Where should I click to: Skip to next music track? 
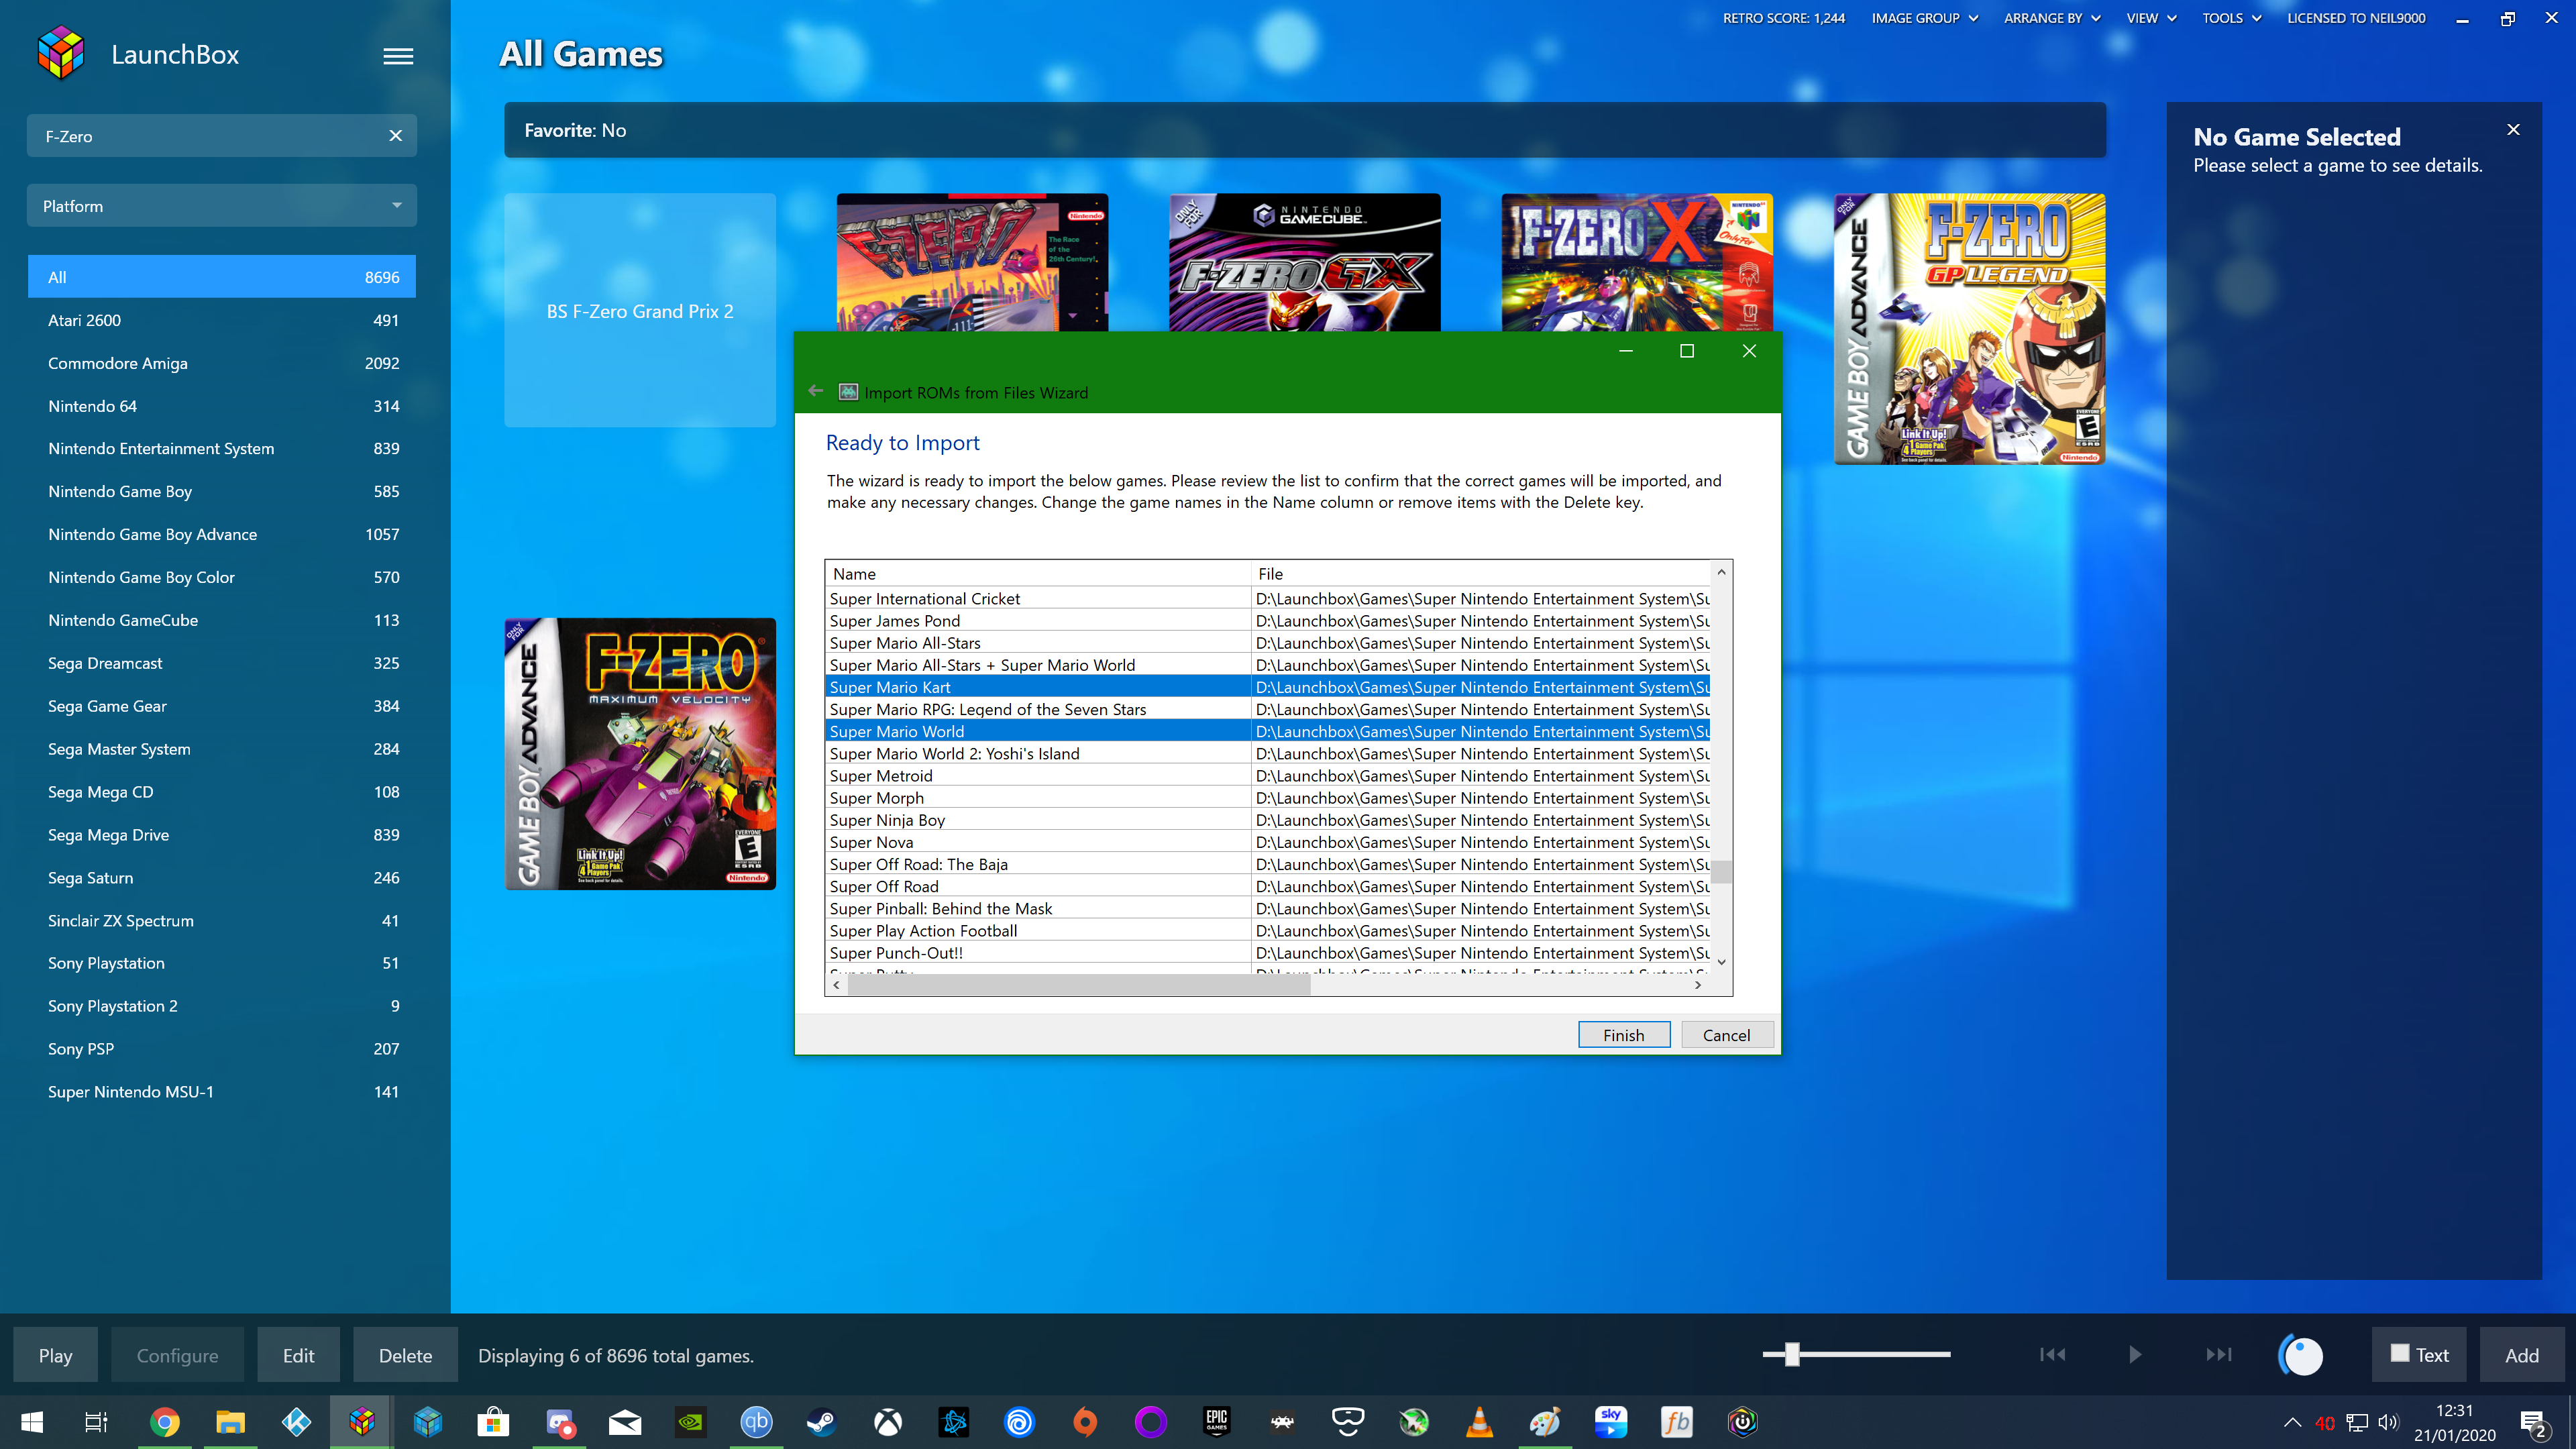click(x=2218, y=1354)
